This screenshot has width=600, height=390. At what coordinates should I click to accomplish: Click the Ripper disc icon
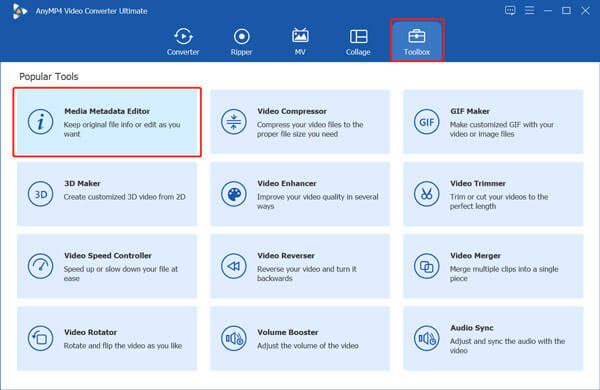241,37
